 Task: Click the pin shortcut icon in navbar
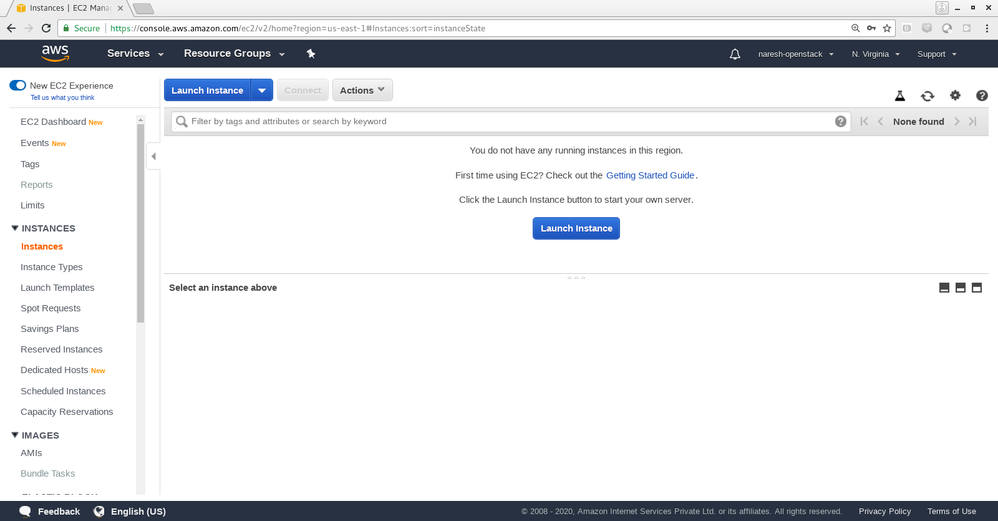(x=311, y=54)
